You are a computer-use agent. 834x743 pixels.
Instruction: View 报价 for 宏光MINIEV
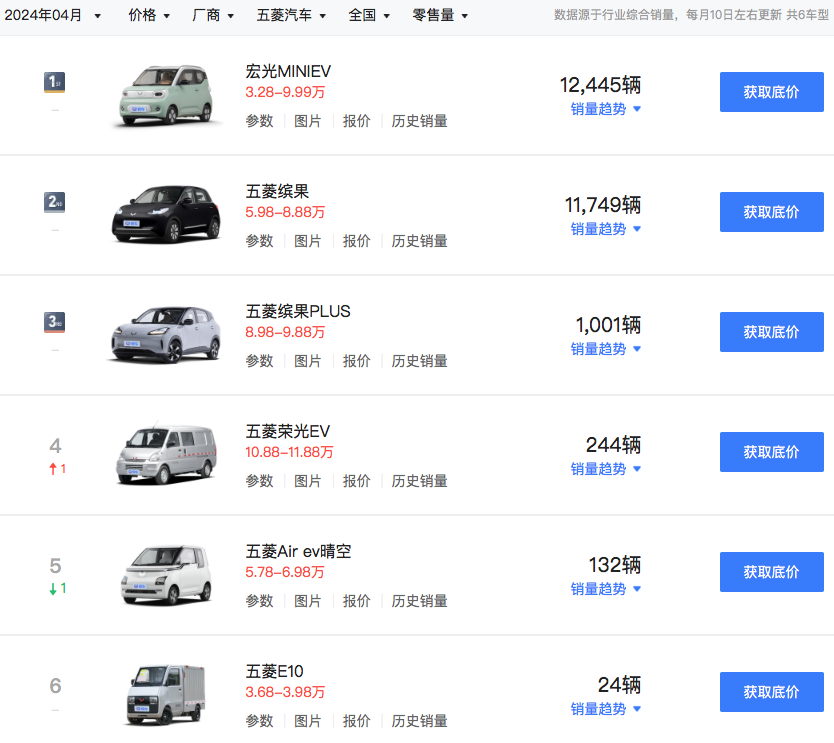357,121
